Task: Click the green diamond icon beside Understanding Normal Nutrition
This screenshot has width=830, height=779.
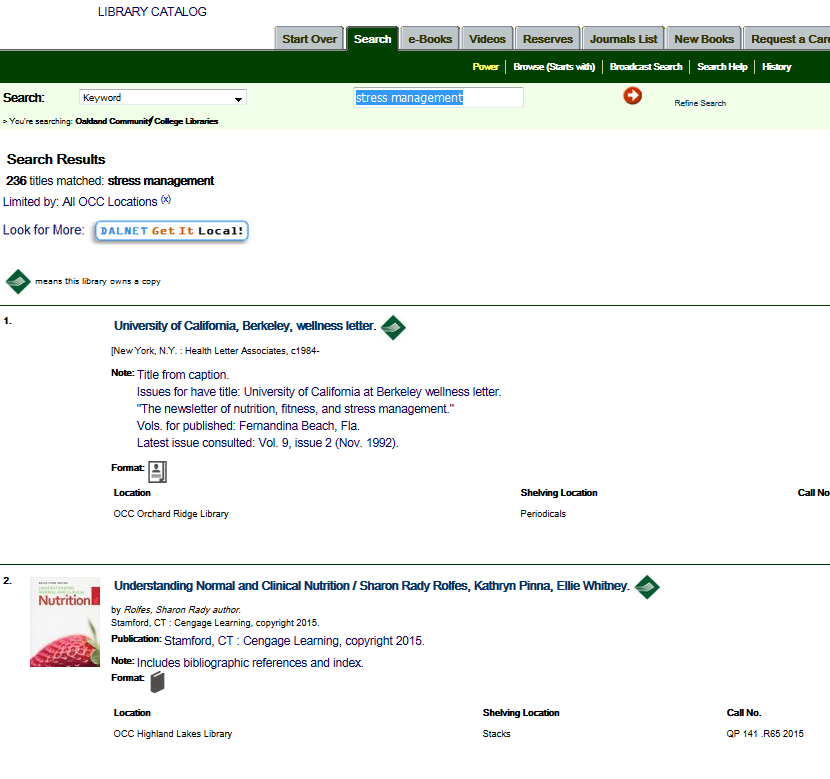Action: [x=647, y=587]
